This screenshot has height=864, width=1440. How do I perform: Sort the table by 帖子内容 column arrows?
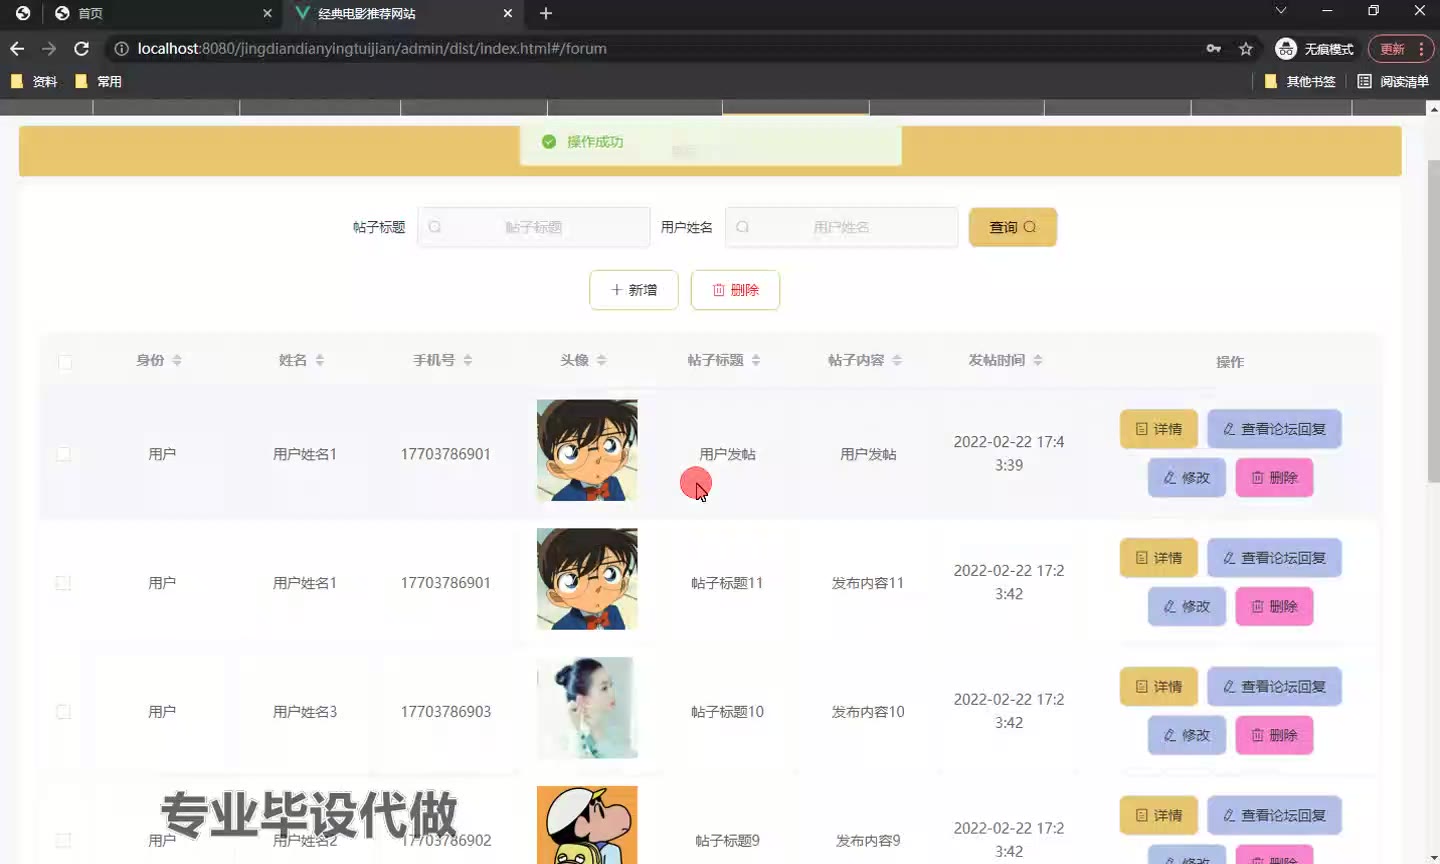point(897,360)
